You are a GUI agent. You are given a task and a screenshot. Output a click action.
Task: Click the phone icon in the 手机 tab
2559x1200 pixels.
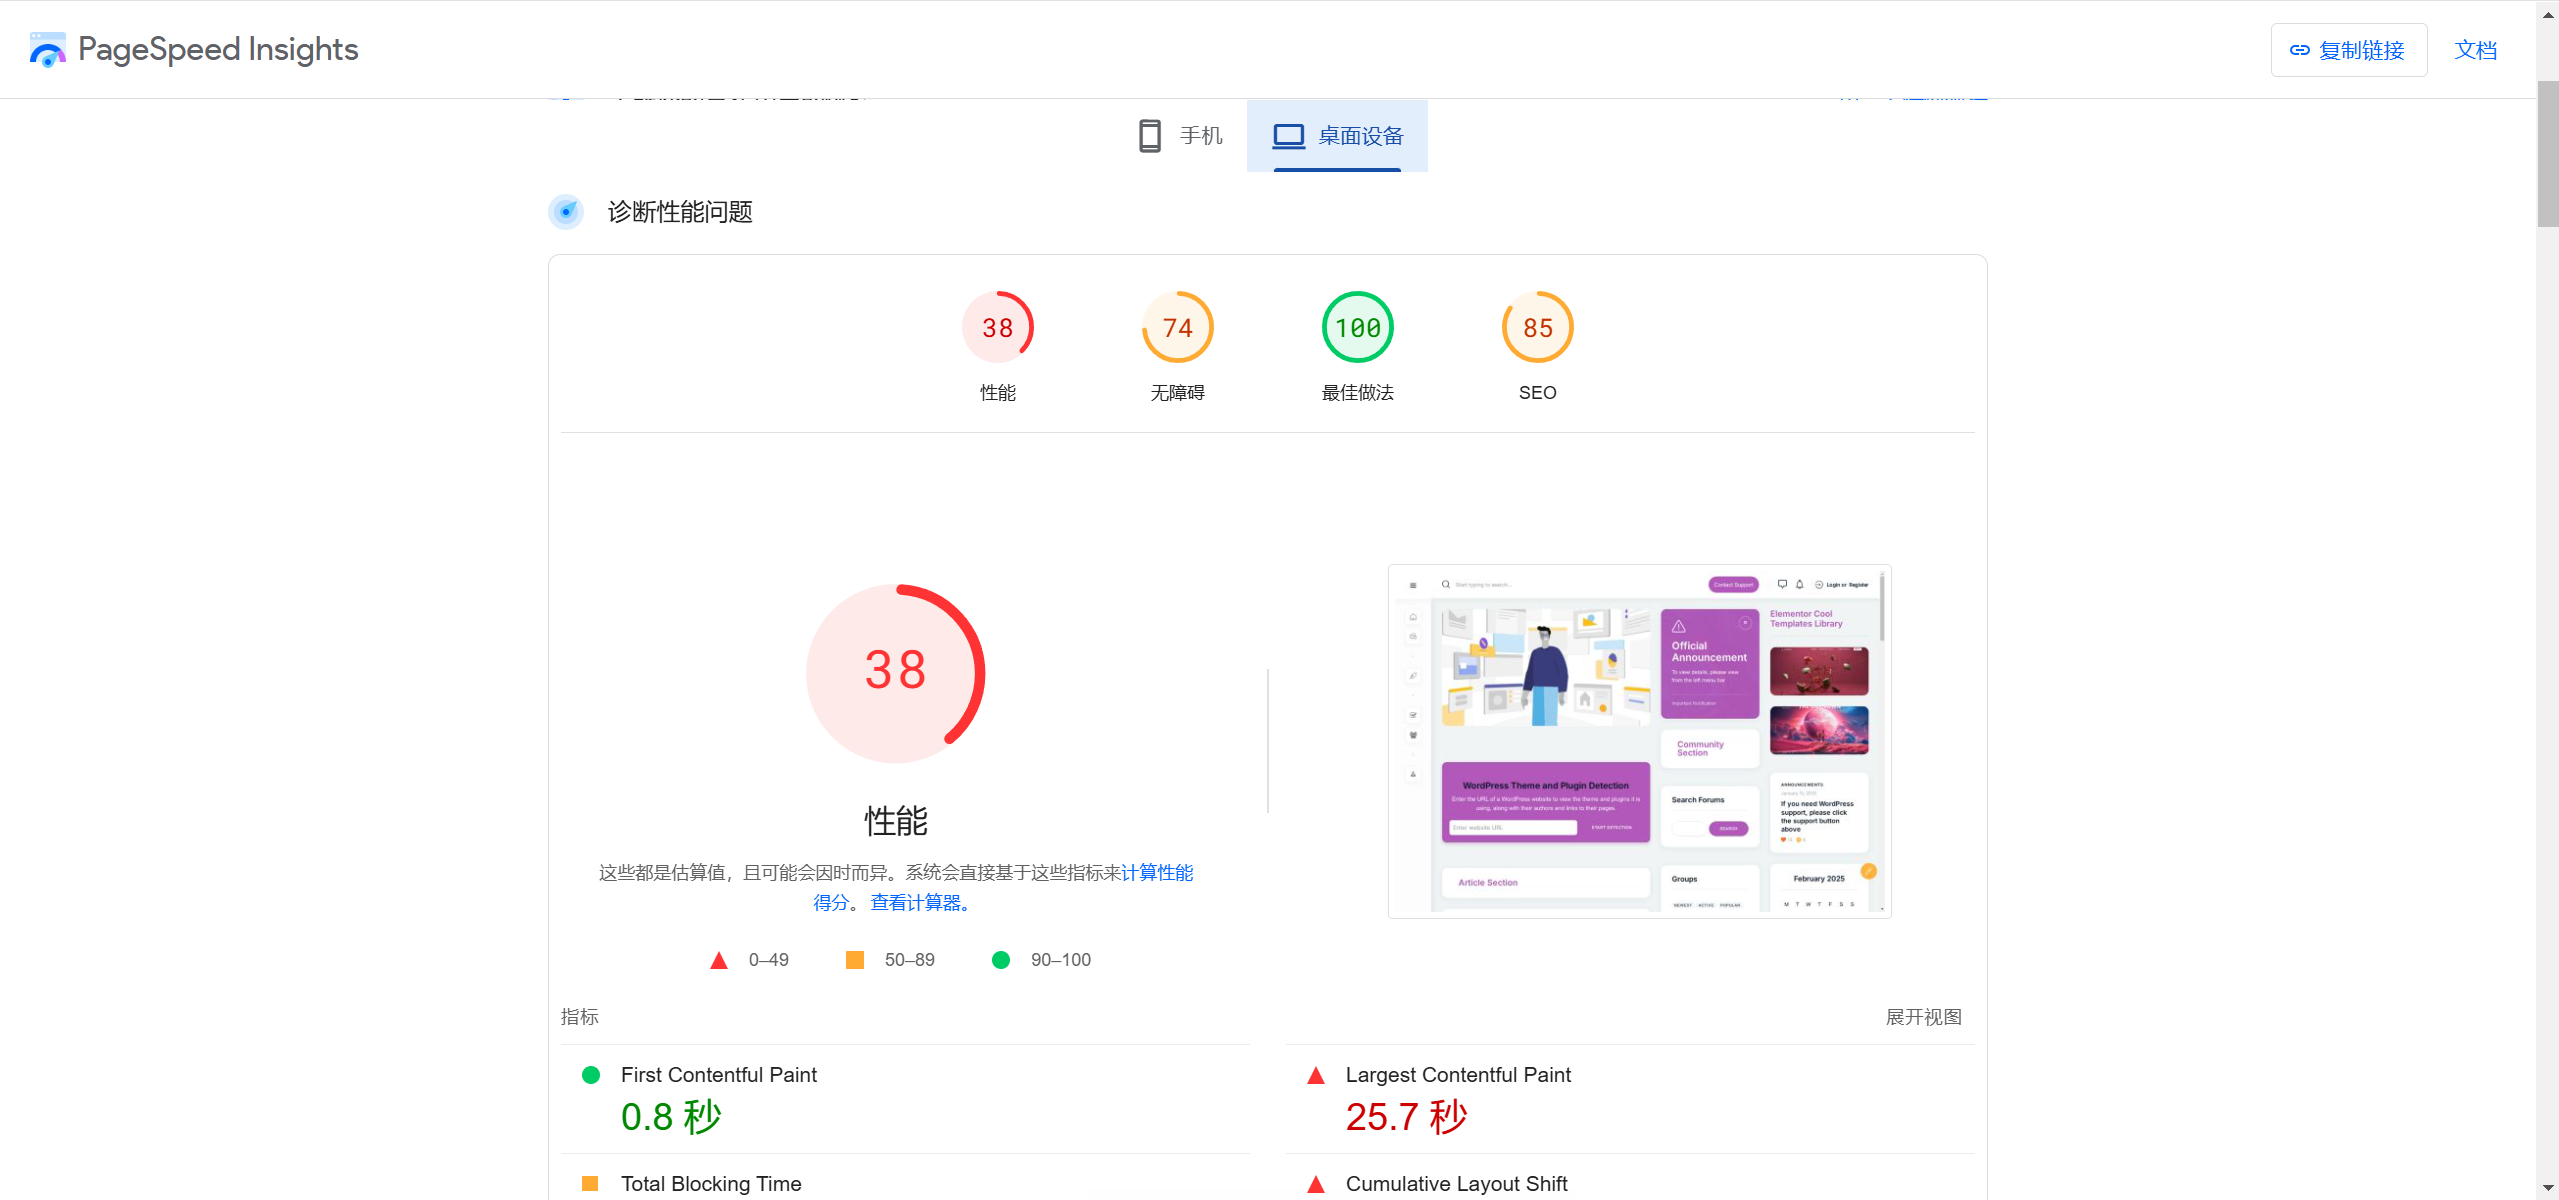(x=1150, y=135)
